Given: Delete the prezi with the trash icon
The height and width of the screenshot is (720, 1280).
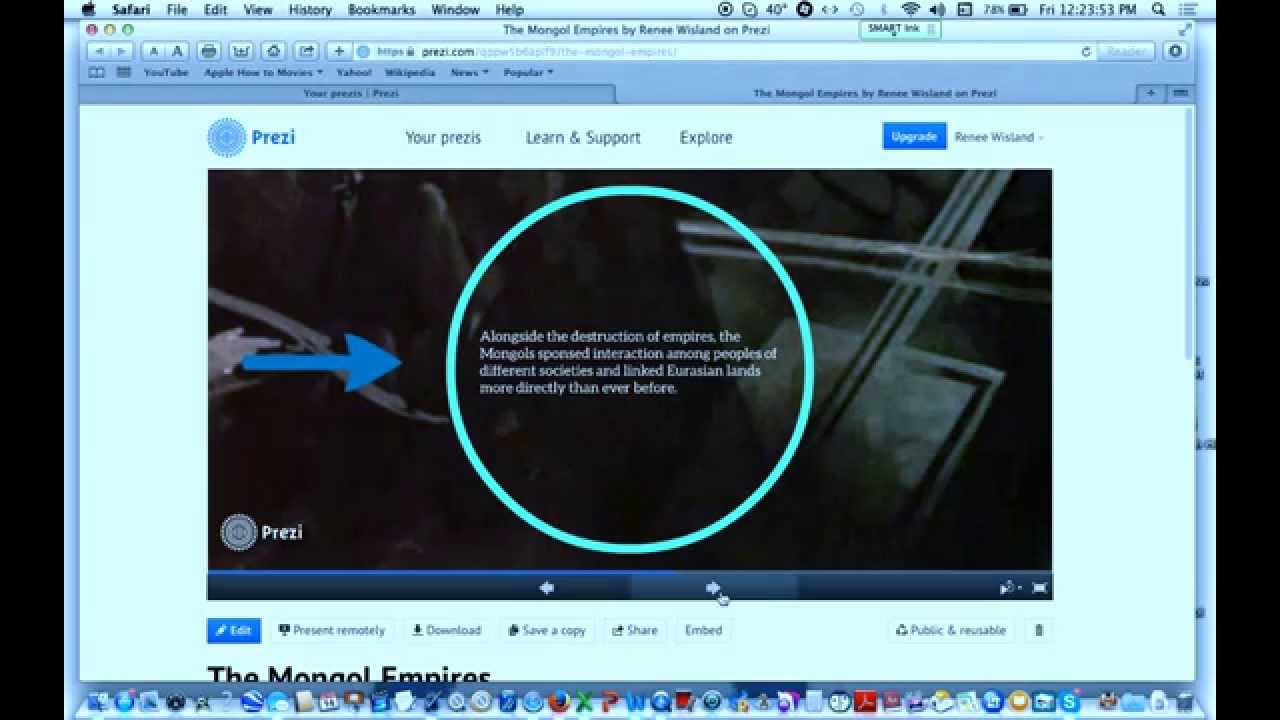Looking at the screenshot, I should 1039,630.
